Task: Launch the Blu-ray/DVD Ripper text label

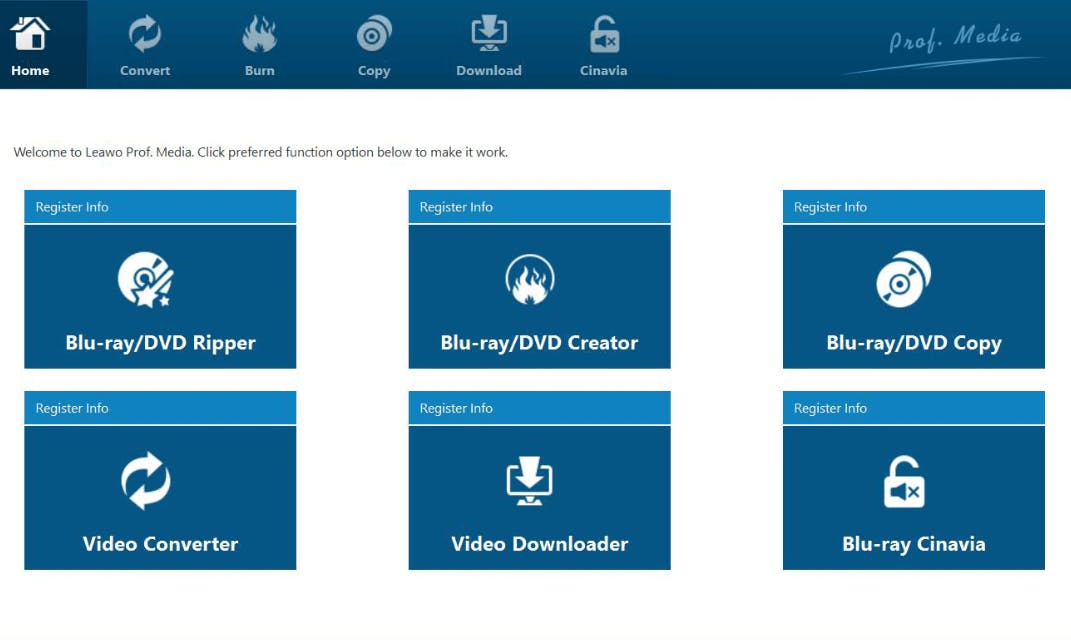Action: click(x=161, y=343)
